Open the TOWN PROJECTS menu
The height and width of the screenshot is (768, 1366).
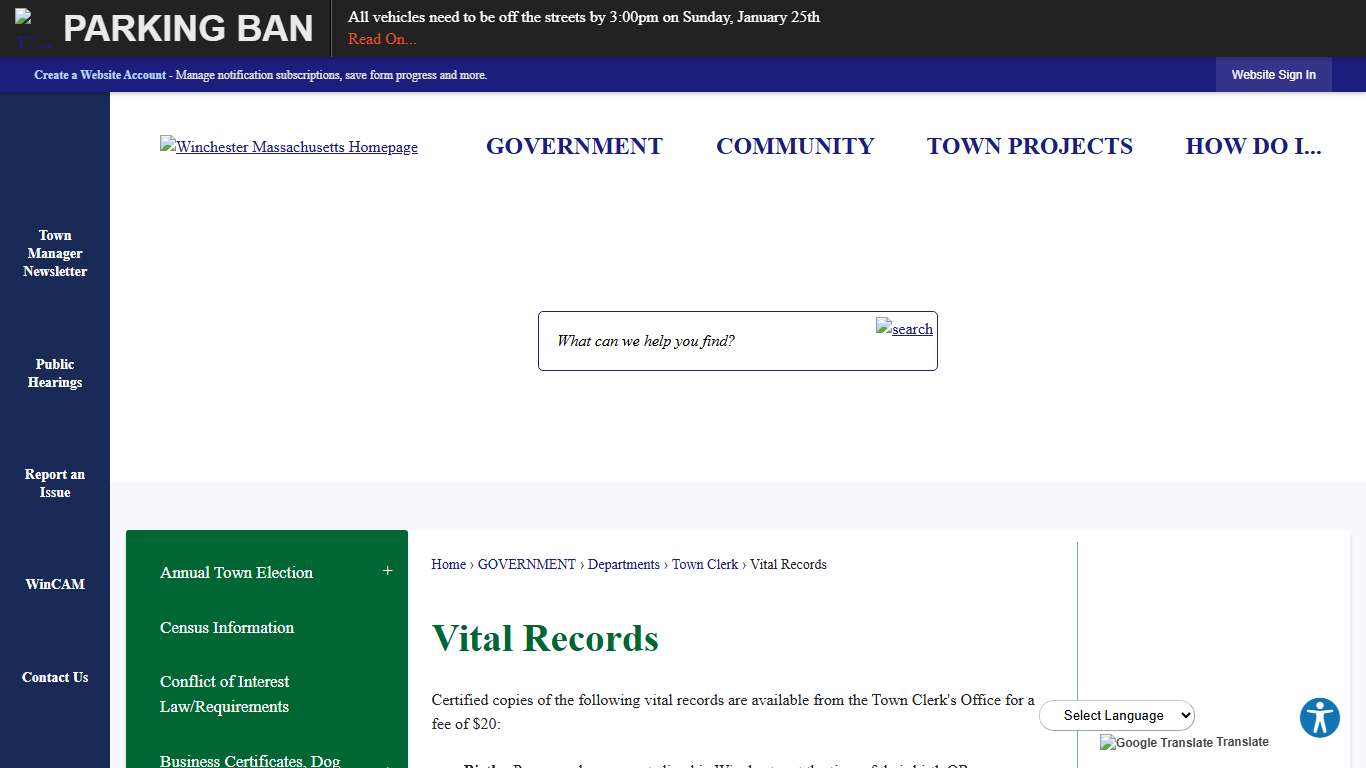(x=1030, y=146)
